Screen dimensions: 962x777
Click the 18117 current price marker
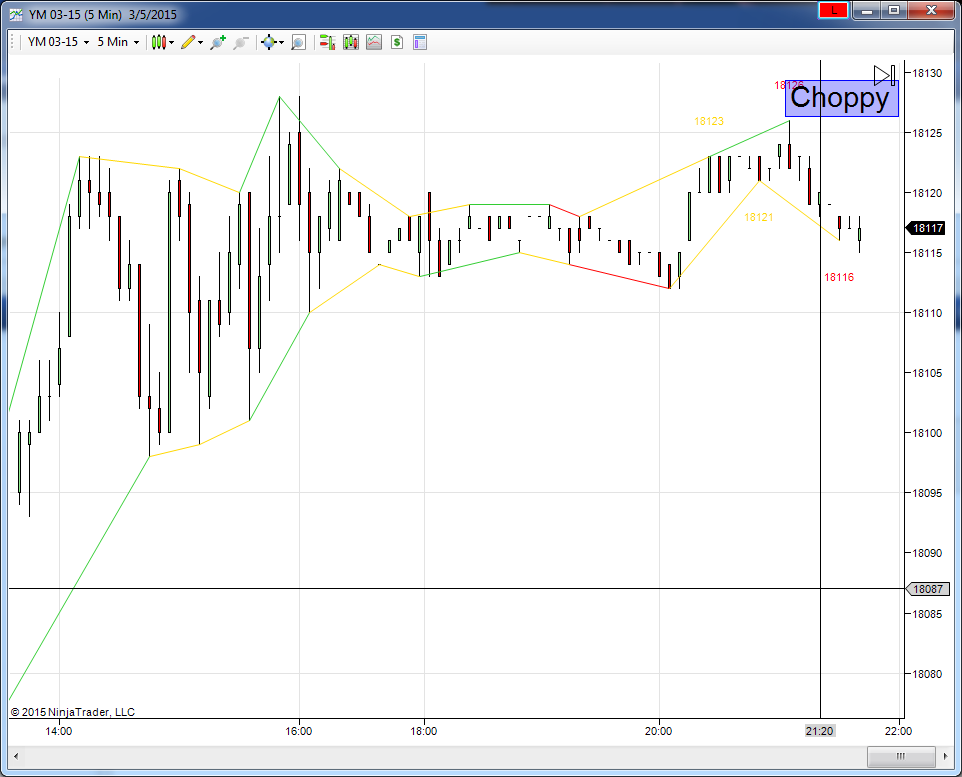click(x=927, y=228)
